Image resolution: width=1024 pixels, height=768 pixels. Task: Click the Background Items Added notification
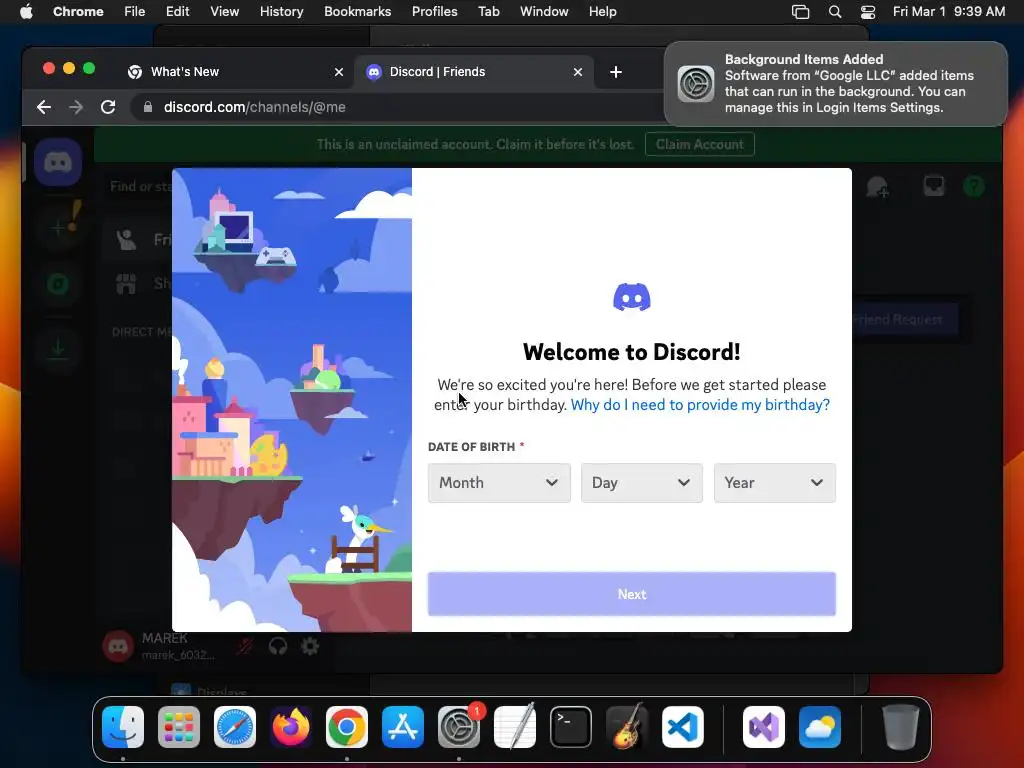click(835, 84)
